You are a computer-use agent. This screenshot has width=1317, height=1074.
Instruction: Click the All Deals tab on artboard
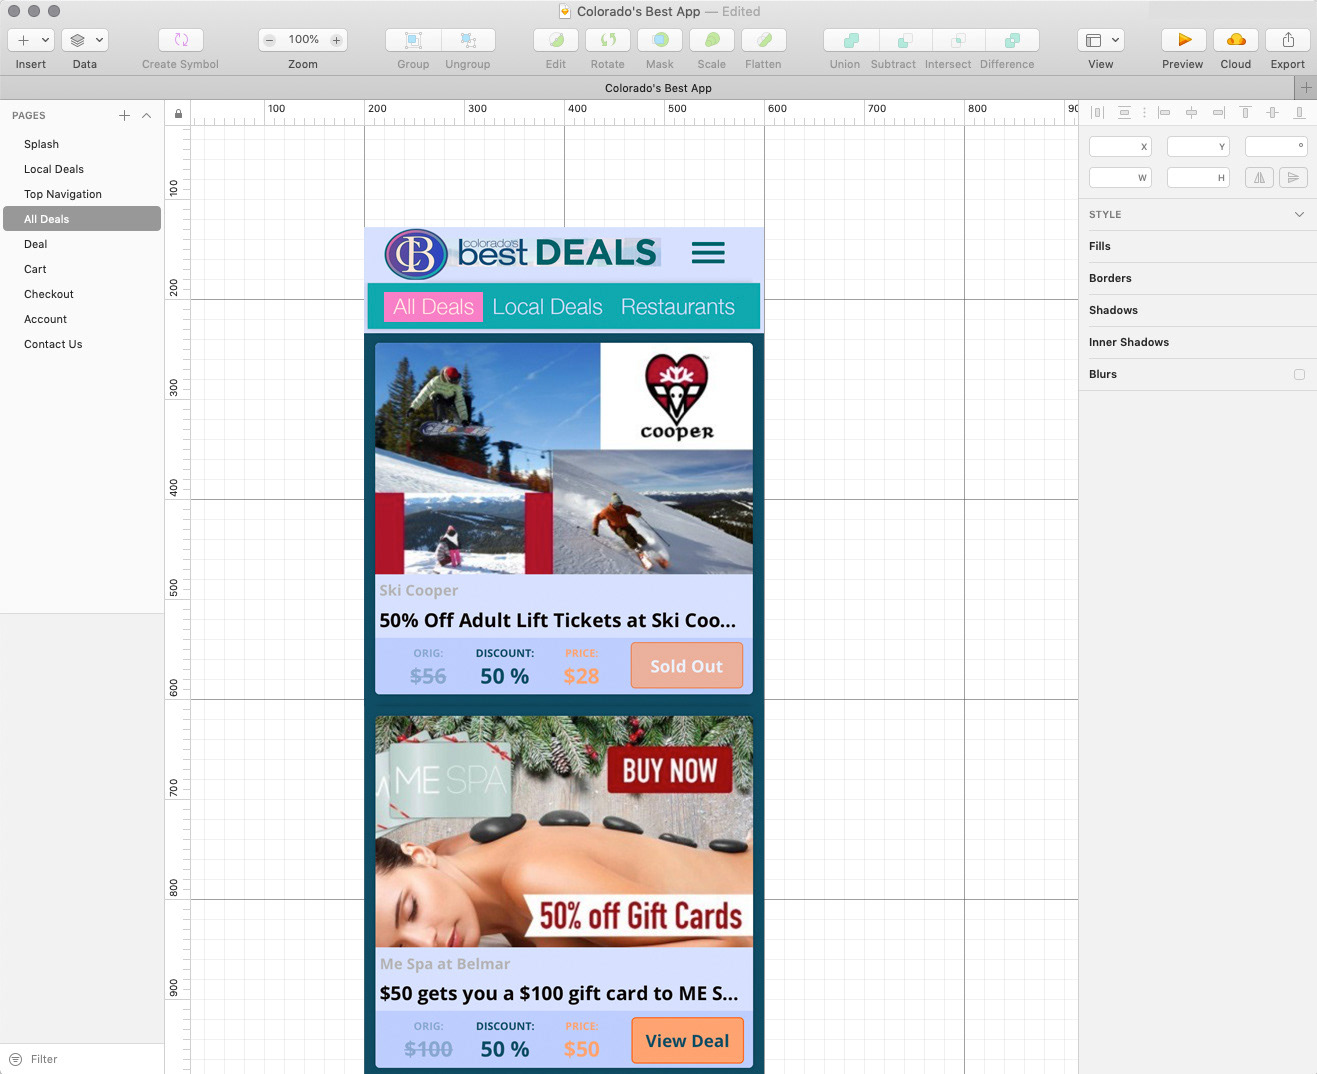[434, 307]
